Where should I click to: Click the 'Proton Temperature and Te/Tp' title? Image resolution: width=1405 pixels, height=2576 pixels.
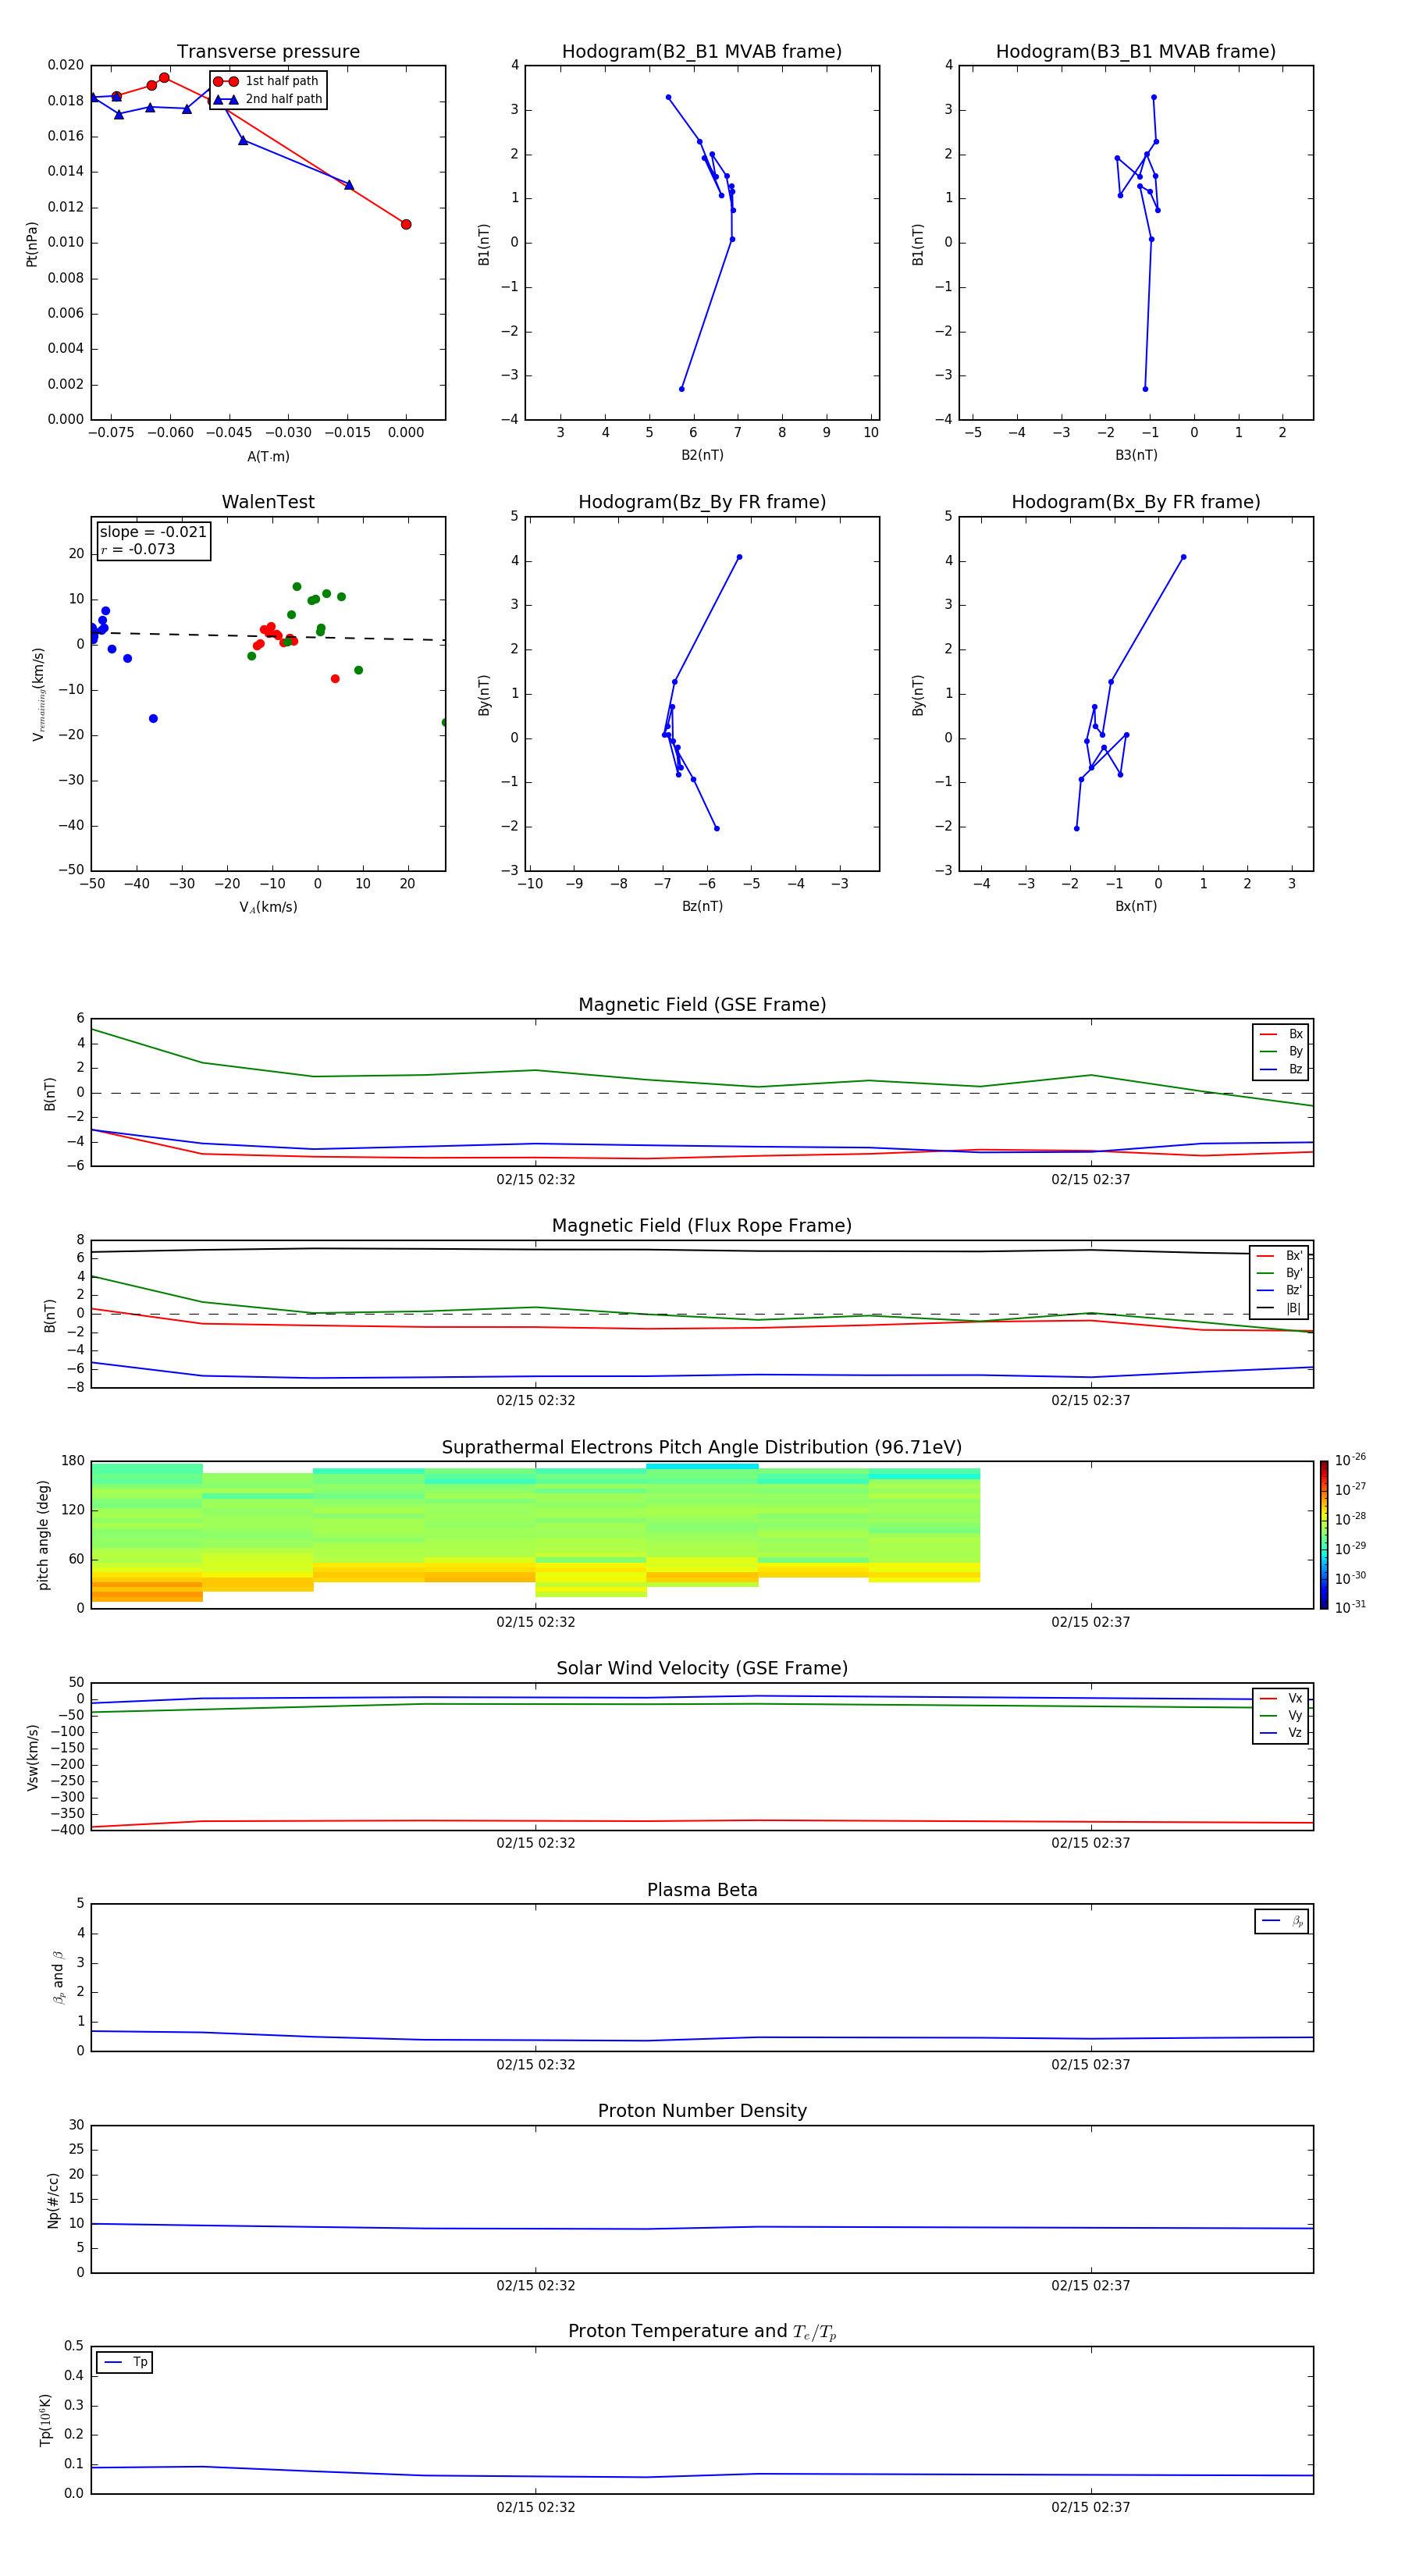pyautogui.click(x=702, y=2332)
